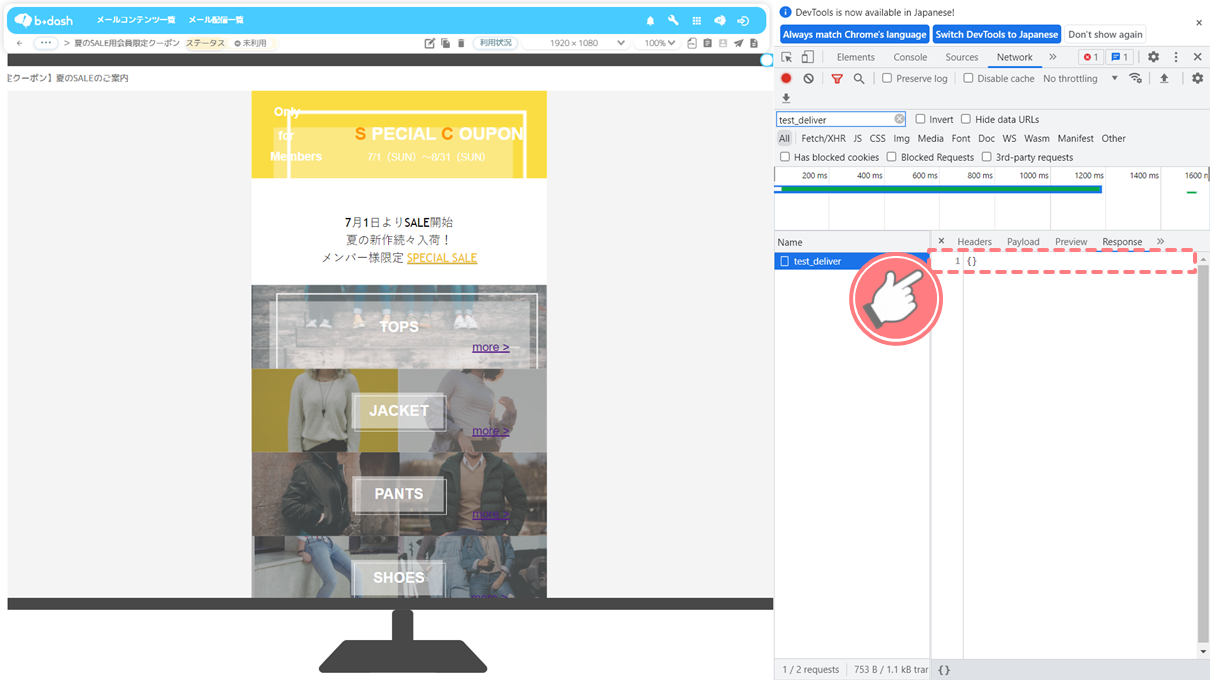The width and height of the screenshot is (1210, 680).
Task: Filter requests by CSS type
Action: [877, 138]
